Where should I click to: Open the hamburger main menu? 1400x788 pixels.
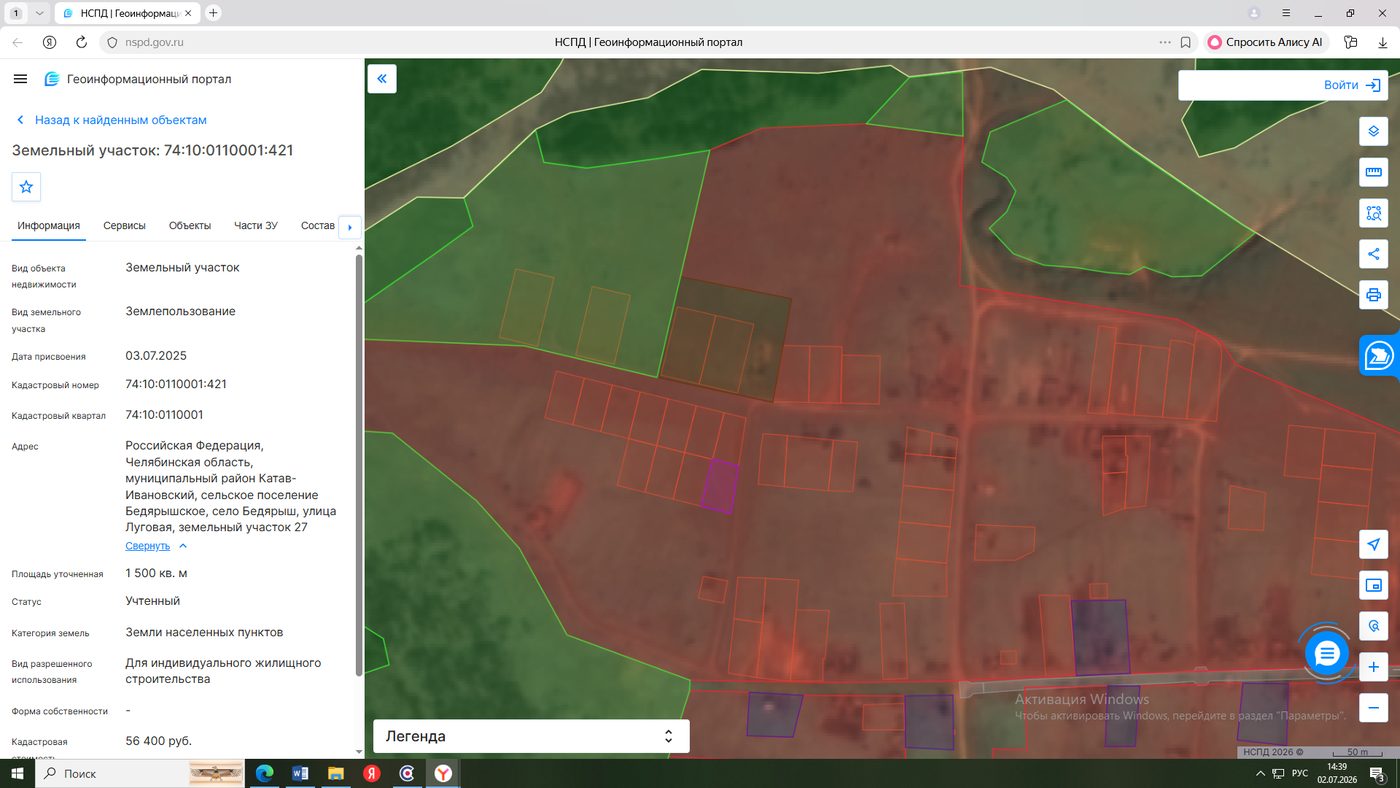click(20, 79)
